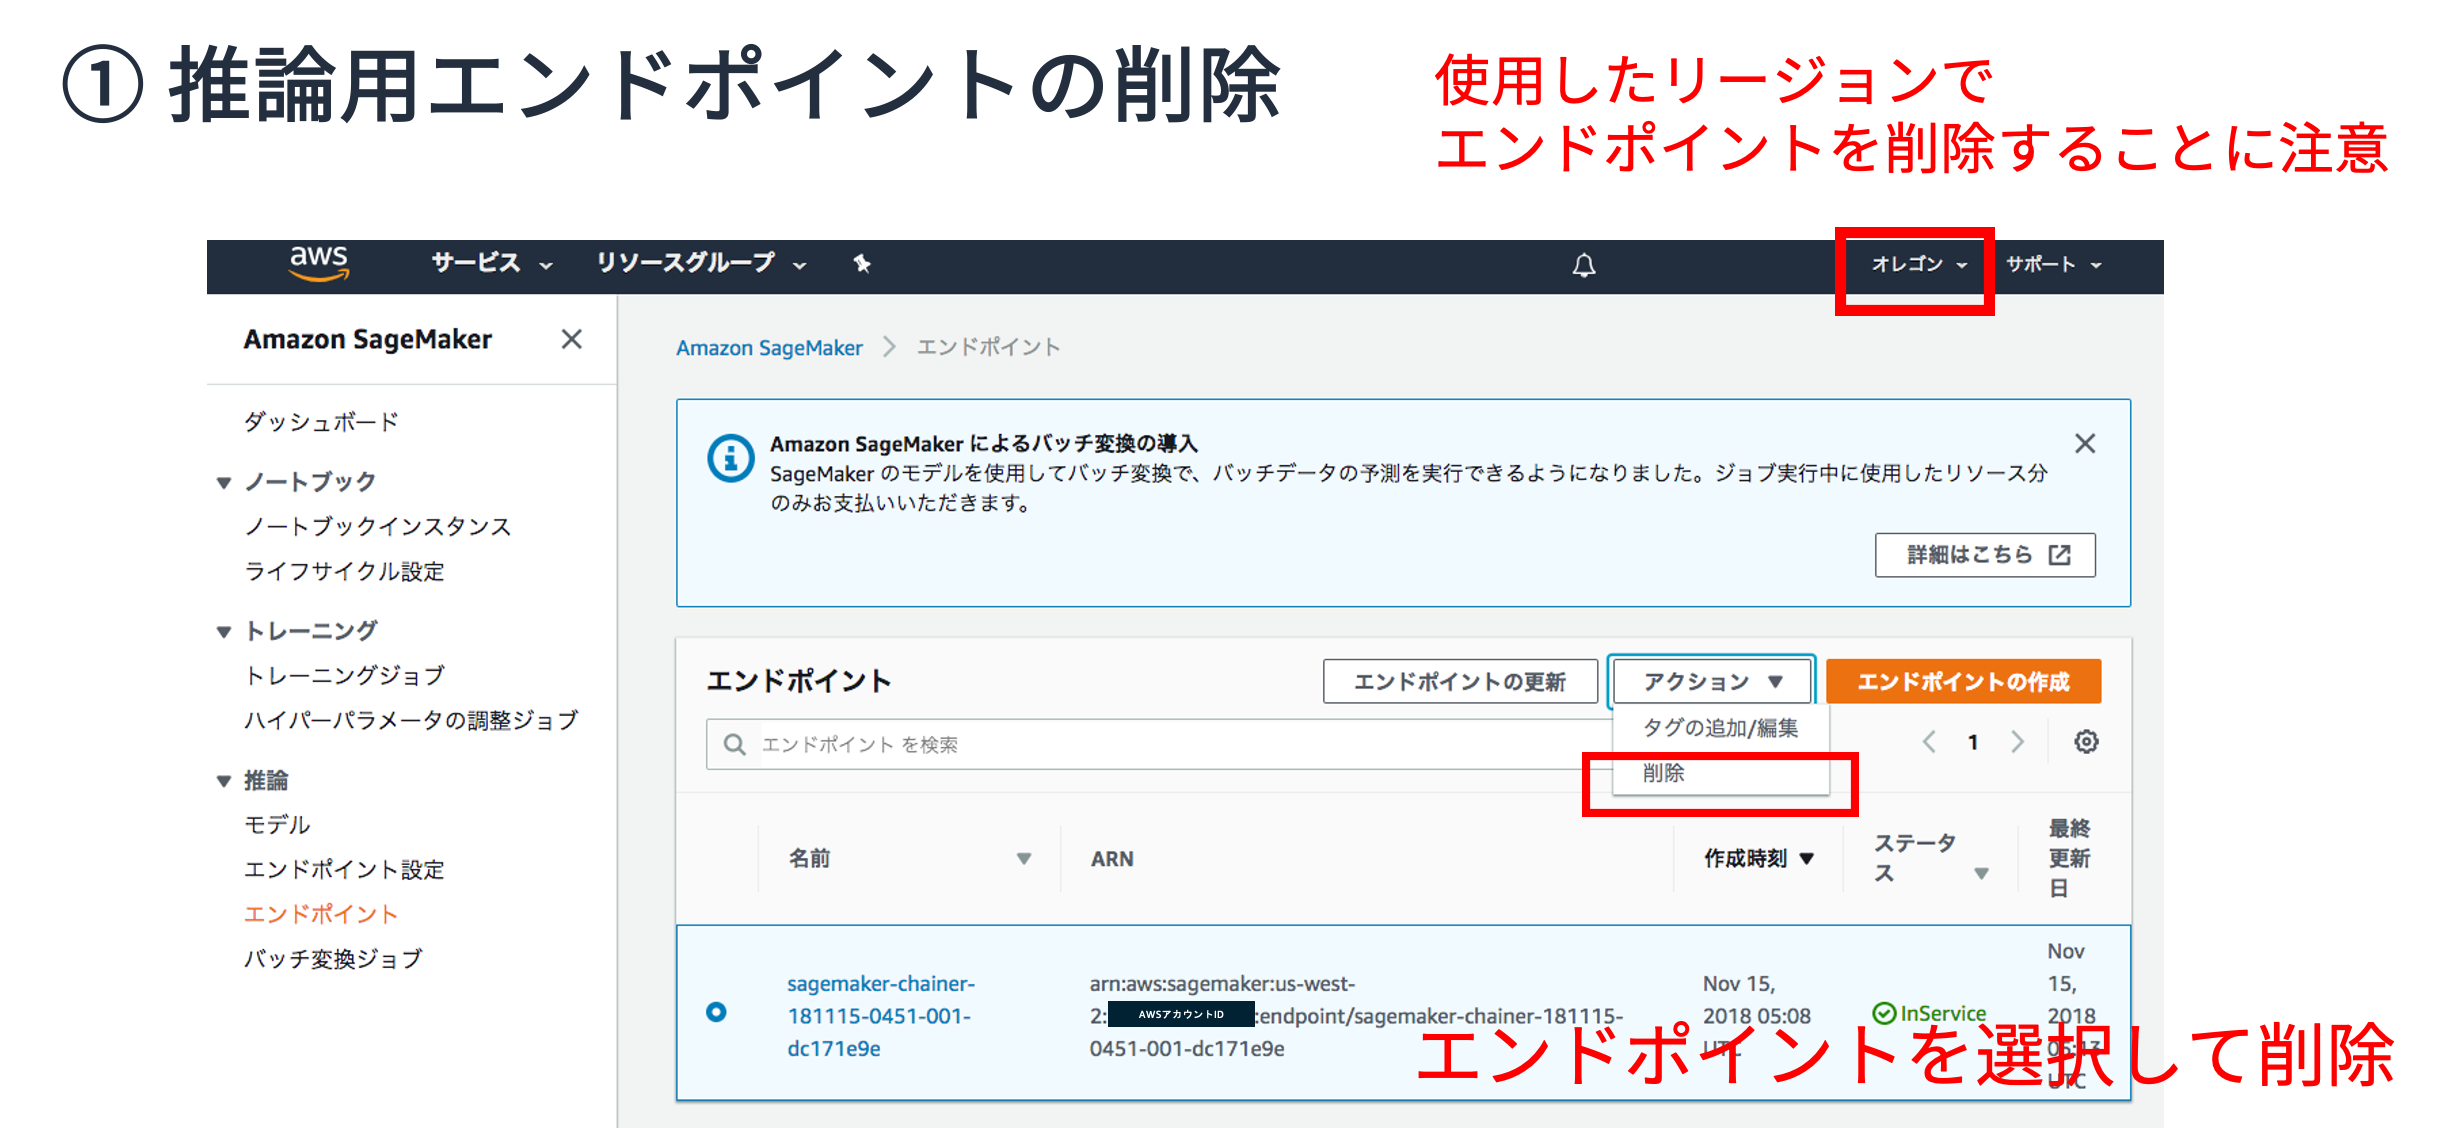Choose 削除 from the action menu
2440x1128 pixels.
(x=1720, y=773)
